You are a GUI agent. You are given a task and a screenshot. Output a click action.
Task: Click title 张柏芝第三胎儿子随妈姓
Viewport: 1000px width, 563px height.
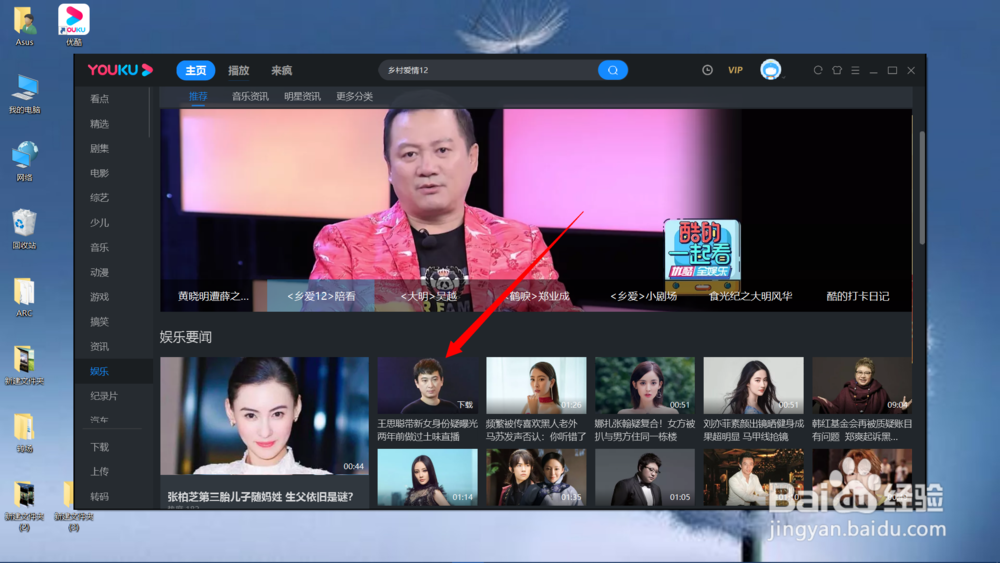click(260, 497)
